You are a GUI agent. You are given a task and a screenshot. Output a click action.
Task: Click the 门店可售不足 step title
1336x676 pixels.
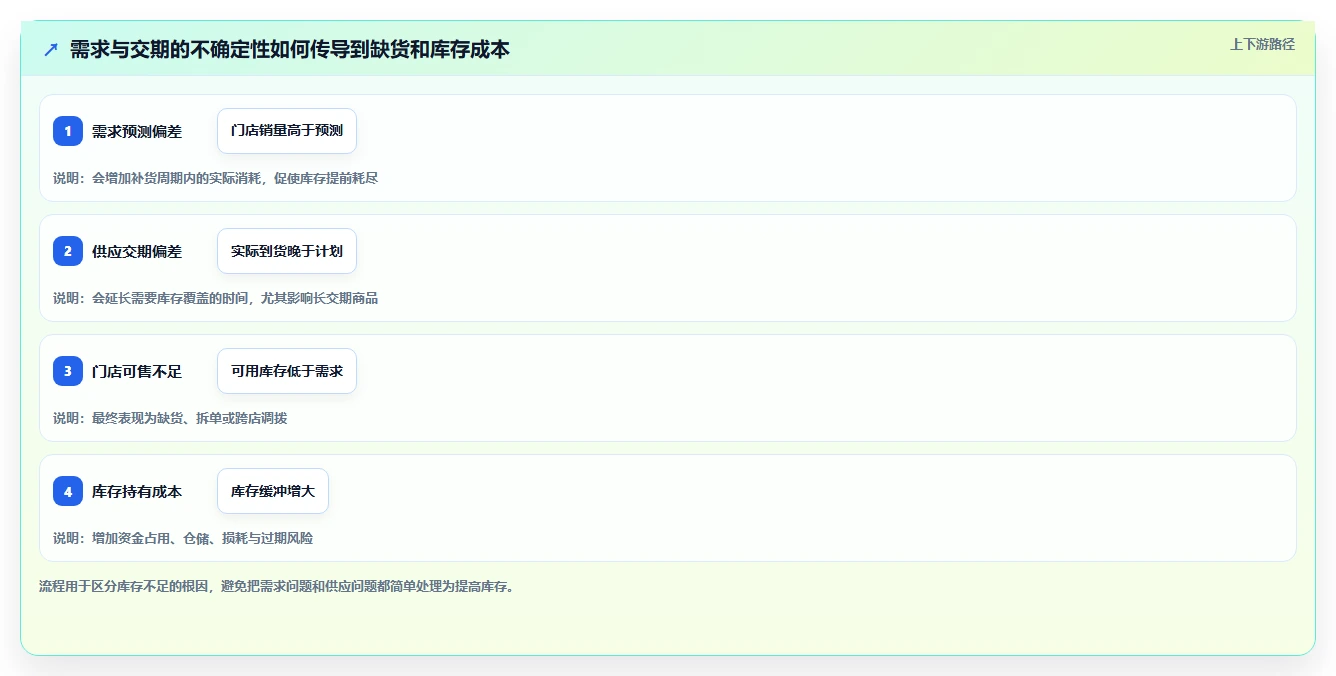(137, 371)
